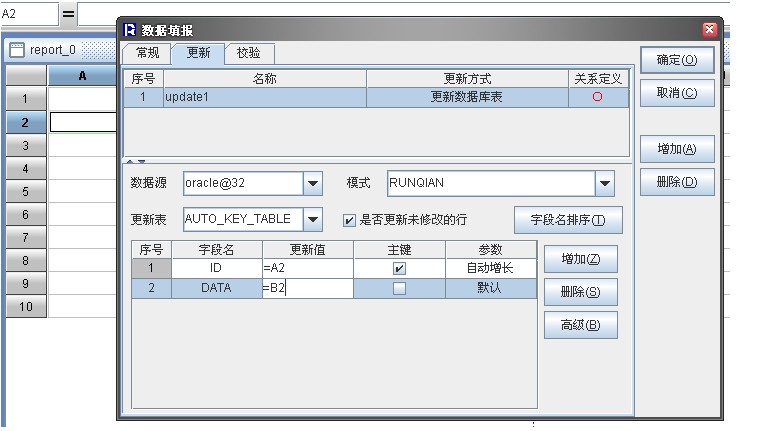The width and height of the screenshot is (764, 431).
Task: Close the 数据填报 dialog
Action: tap(709, 30)
